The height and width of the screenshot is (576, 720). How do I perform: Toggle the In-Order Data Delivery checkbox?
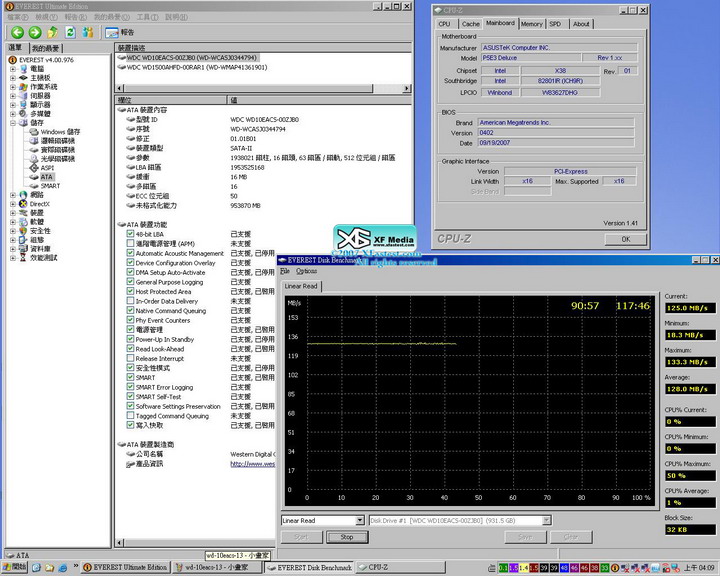pos(130,301)
